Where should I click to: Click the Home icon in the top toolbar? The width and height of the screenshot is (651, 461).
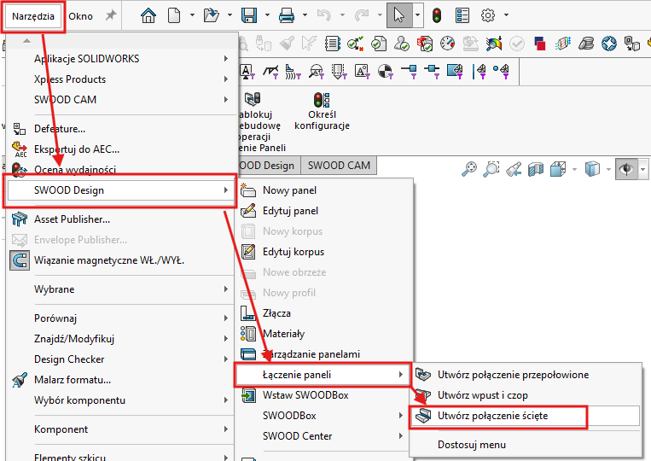coord(148,16)
